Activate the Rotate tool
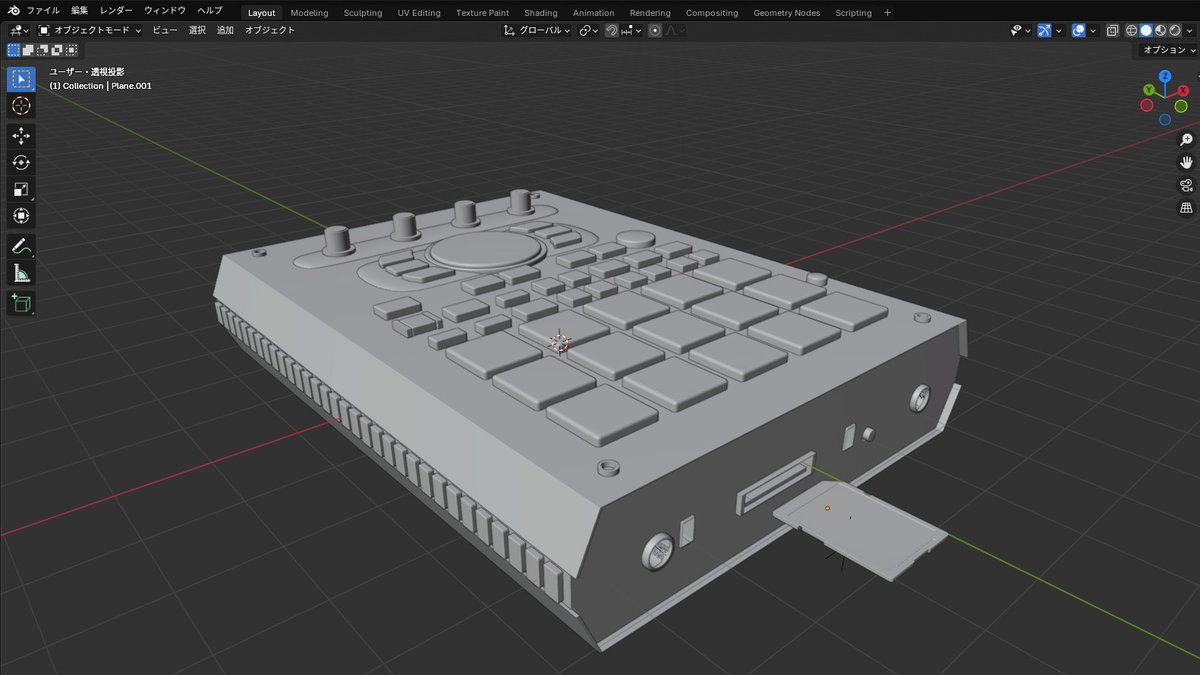The width and height of the screenshot is (1200, 675). click(20, 162)
